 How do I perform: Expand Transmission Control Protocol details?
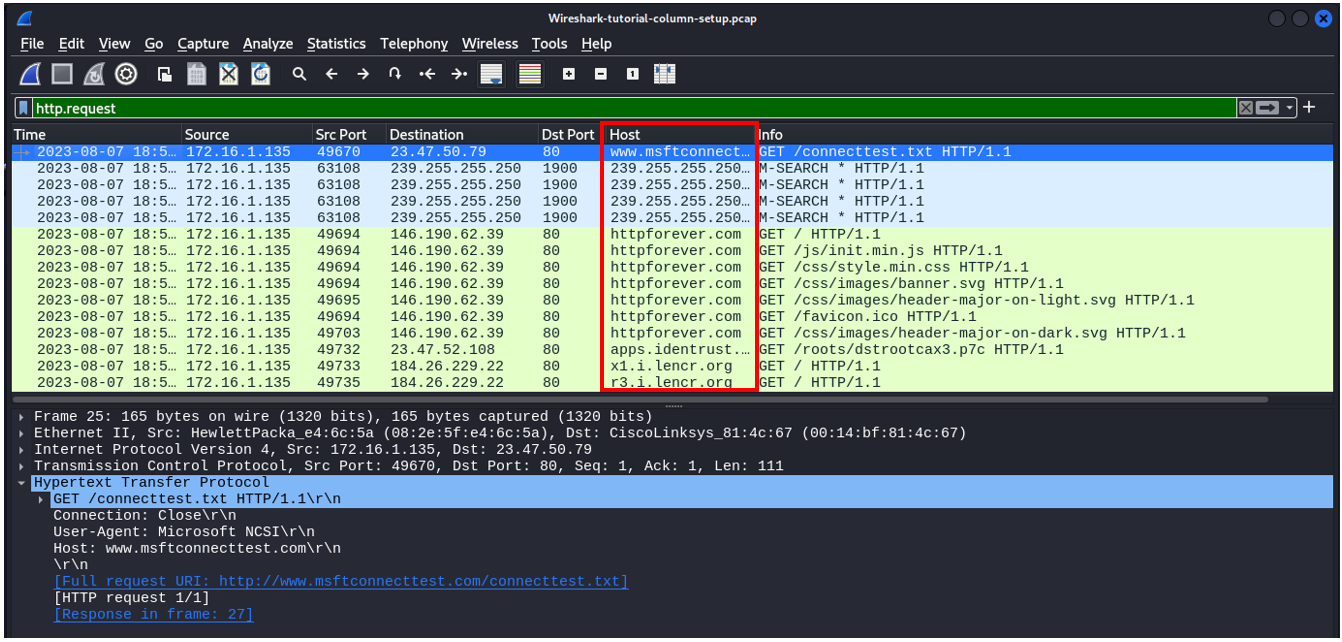pyautogui.click(x=23, y=466)
